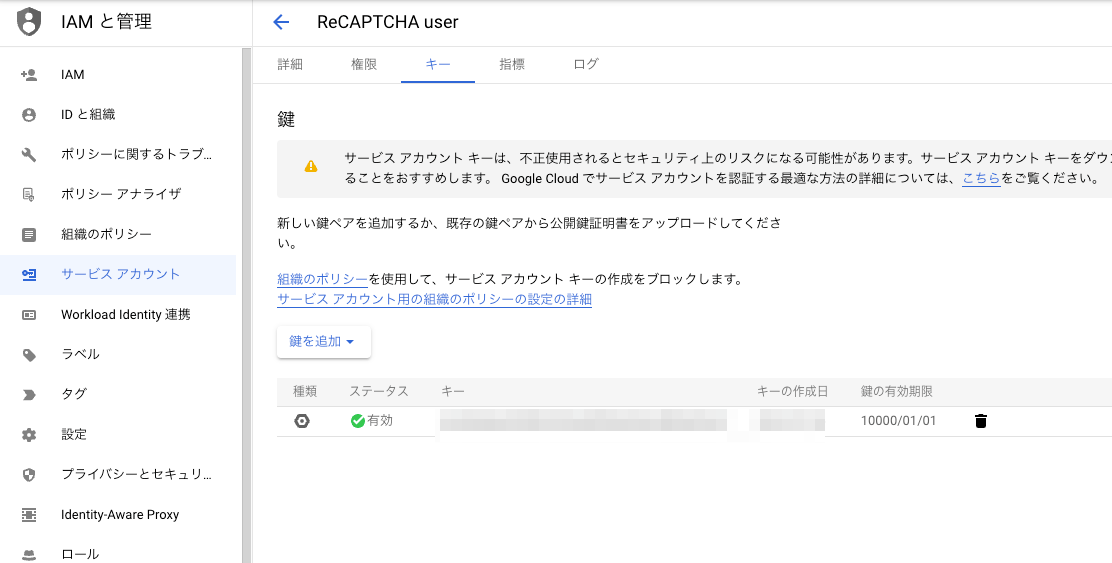The image size is (1112, 563).
Task: Click the 鍵 section heading
Action: (286, 120)
